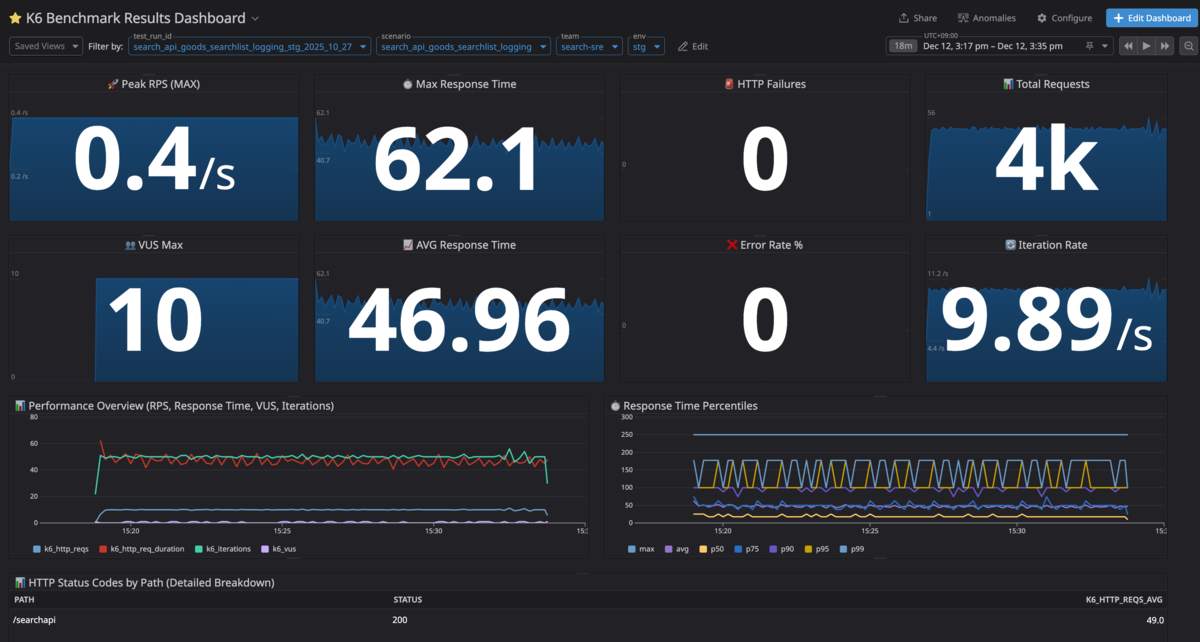Click the Edit pencil icon near the filters
1200x642 pixels.
(682, 45)
